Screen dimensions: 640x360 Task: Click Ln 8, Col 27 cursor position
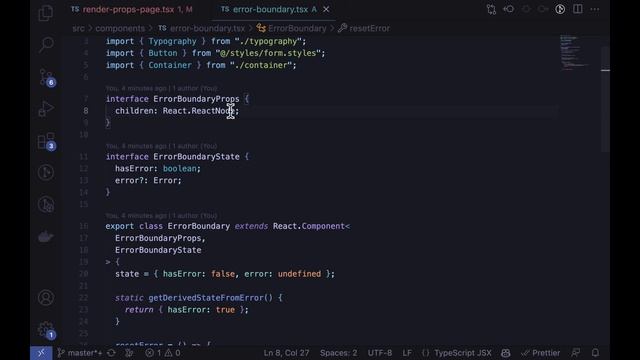tap(286, 353)
